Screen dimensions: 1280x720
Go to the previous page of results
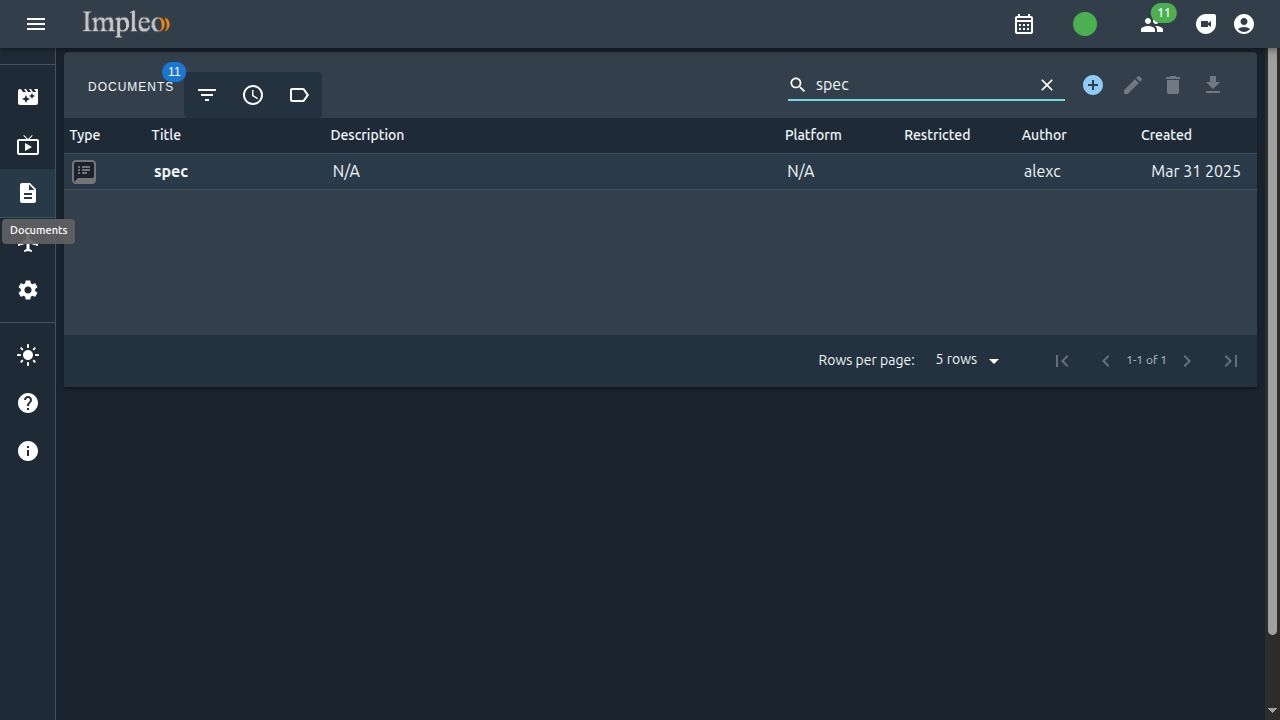pos(1105,361)
